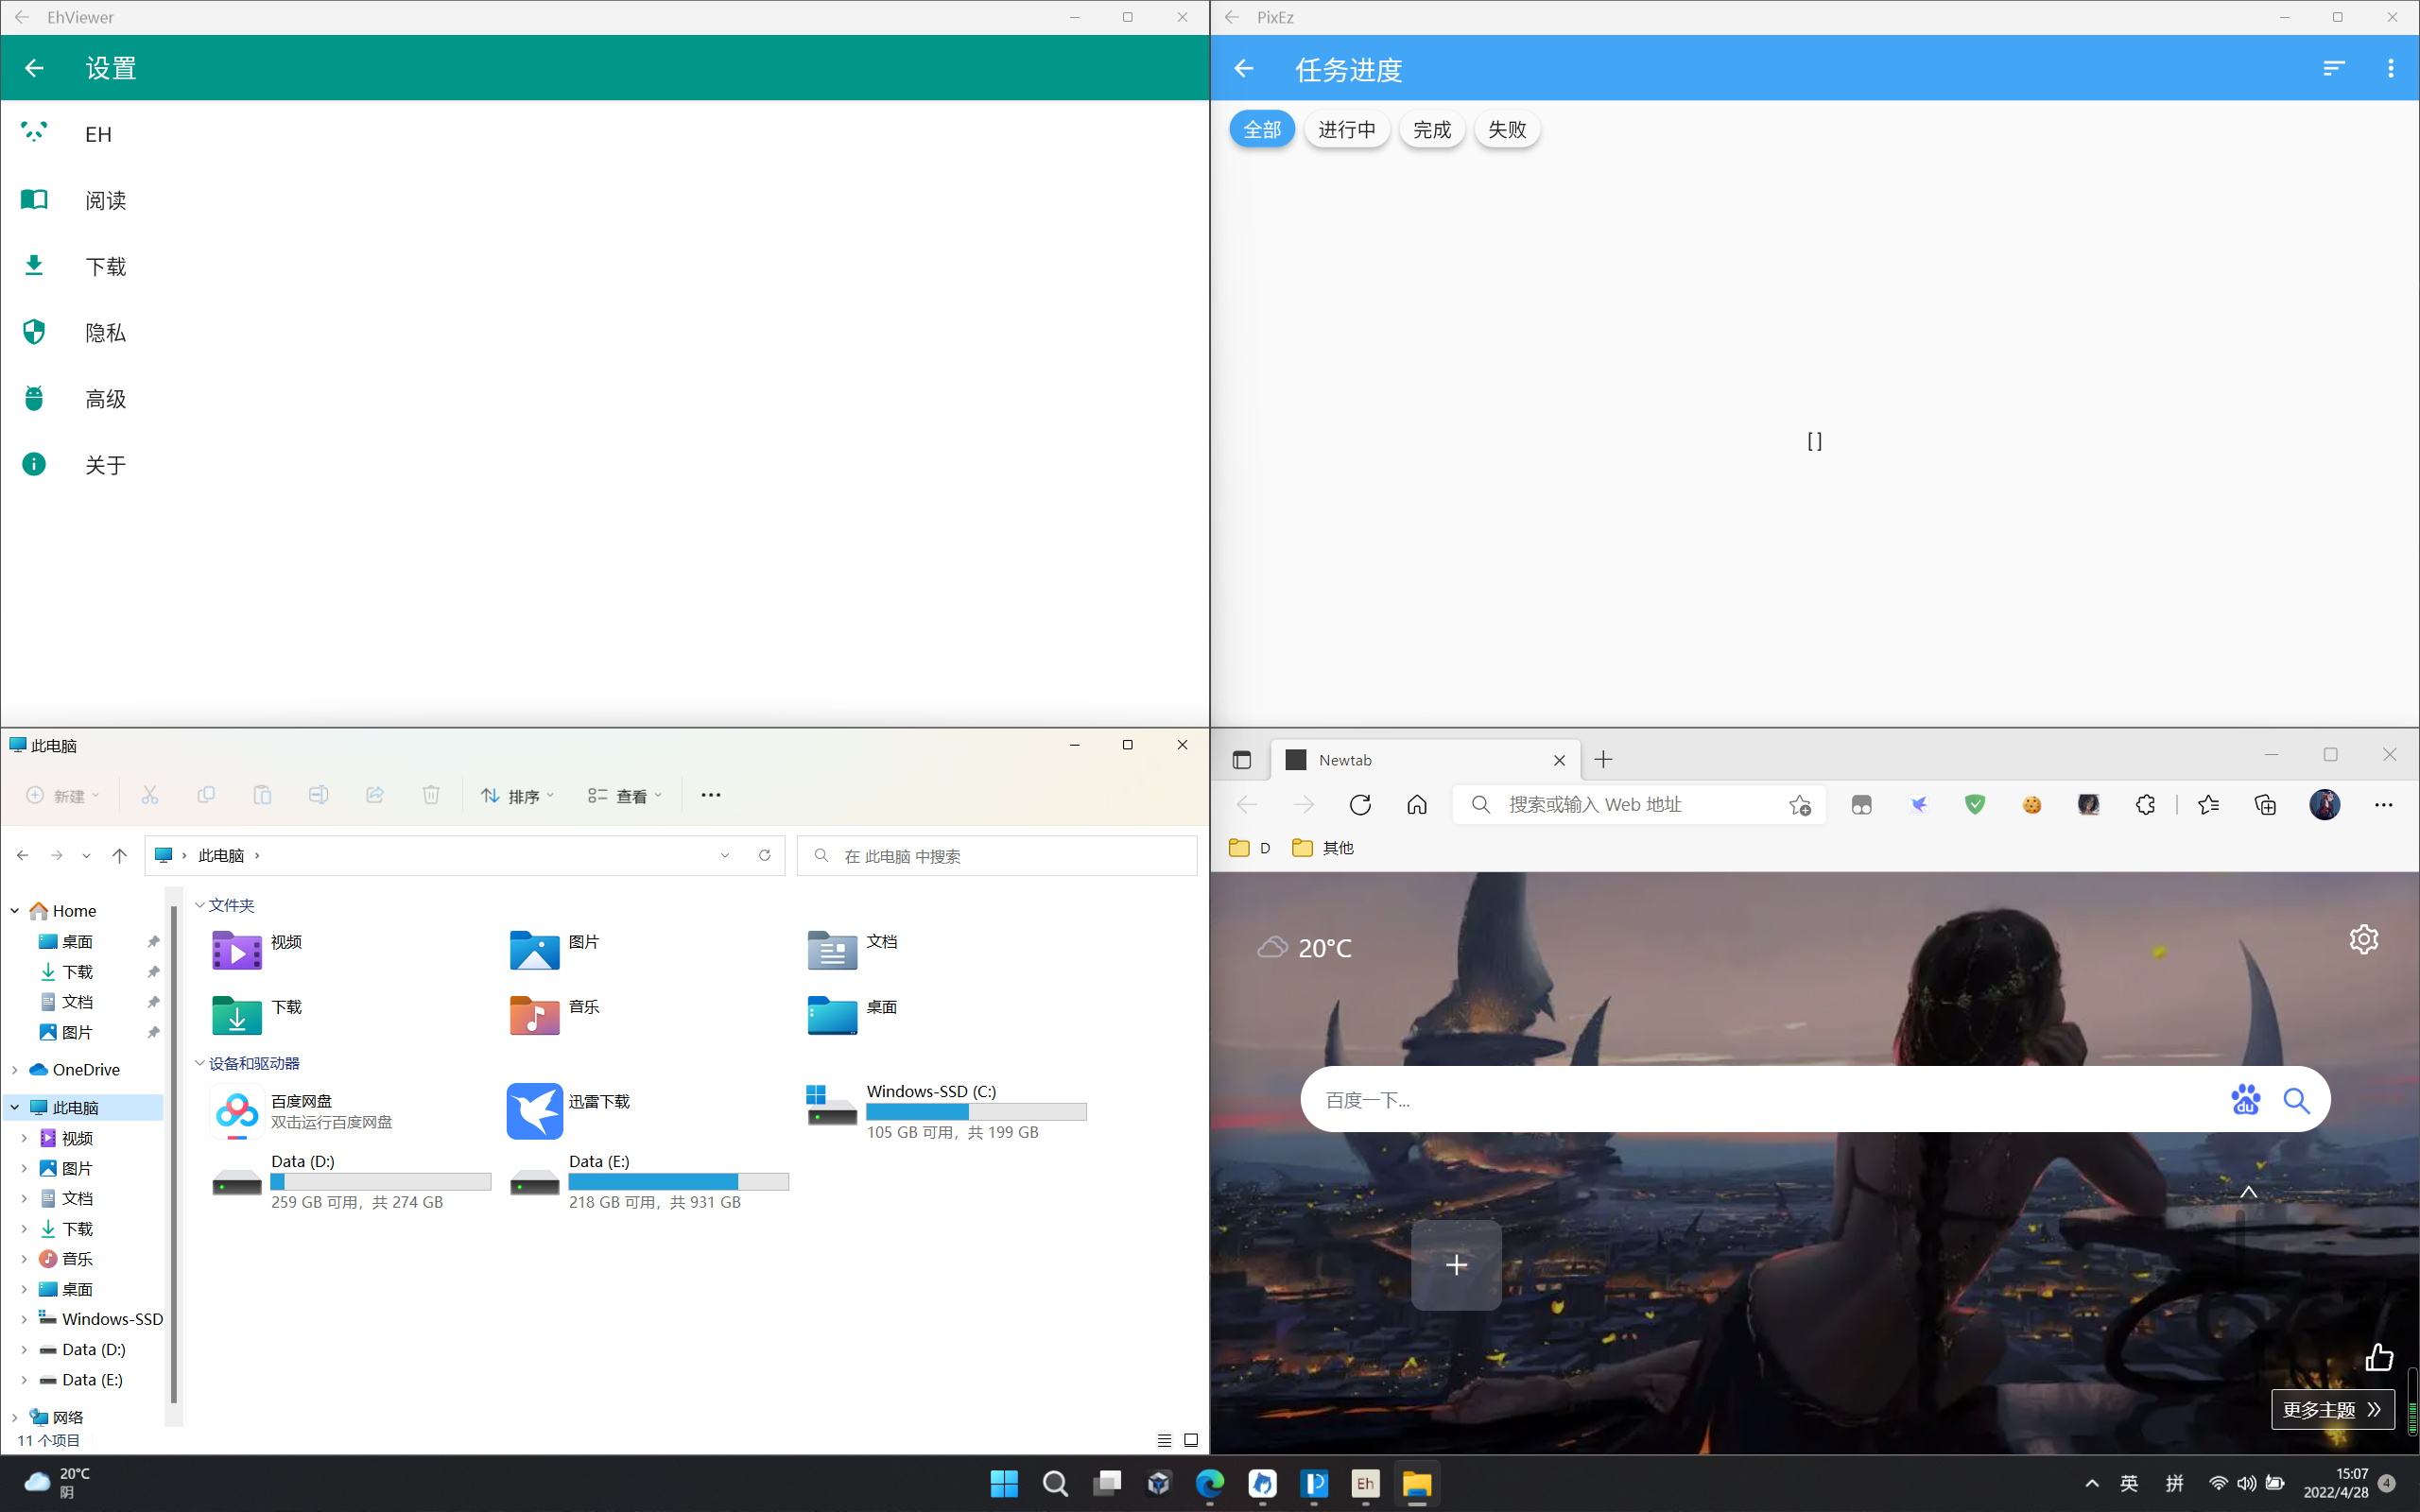Open the 查看 view dropdown
Image resolution: width=2420 pixels, height=1512 pixels.
[x=625, y=795]
